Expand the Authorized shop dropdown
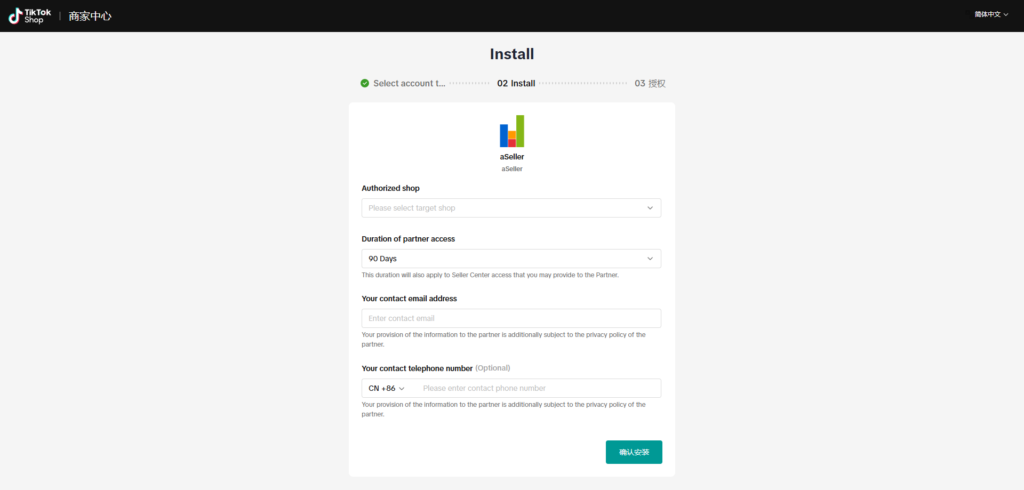 point(511,208)
